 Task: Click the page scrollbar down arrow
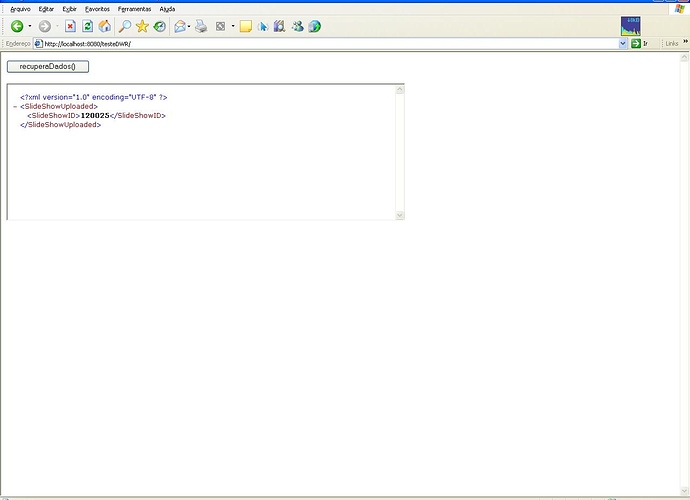[684, 491]
